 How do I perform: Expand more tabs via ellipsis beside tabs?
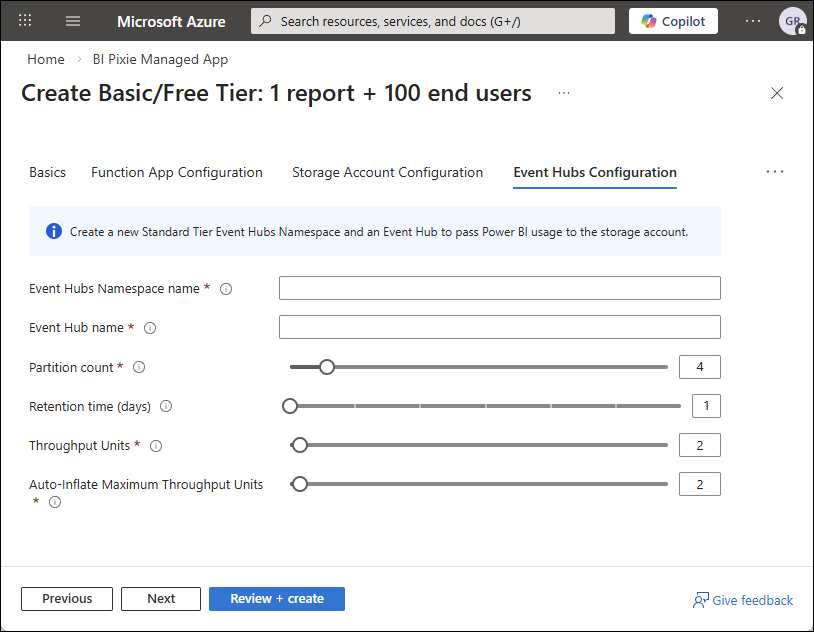tap(775, 172)
